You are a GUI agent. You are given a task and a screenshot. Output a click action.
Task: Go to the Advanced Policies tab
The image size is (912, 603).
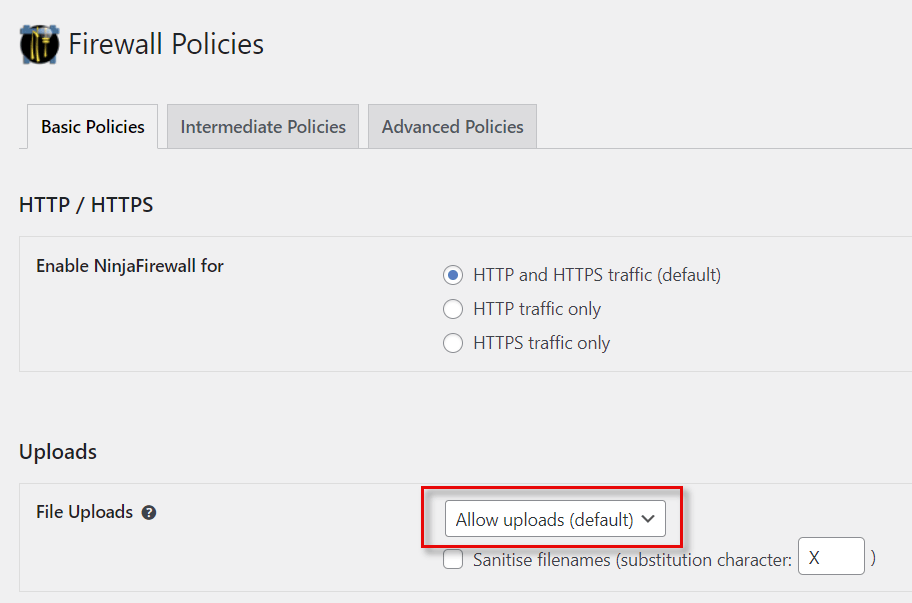pyautogui.click(x=452, y=127)
